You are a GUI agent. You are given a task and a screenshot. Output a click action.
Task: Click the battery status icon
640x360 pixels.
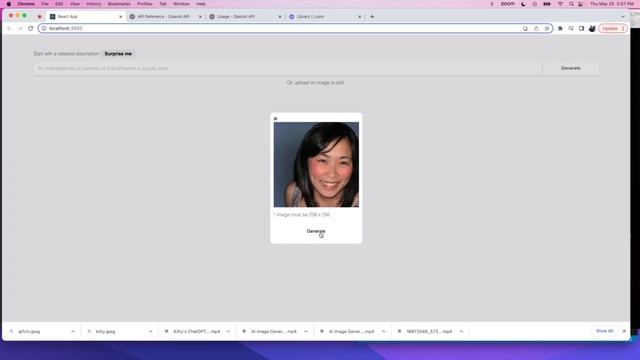tap(547, 4)
